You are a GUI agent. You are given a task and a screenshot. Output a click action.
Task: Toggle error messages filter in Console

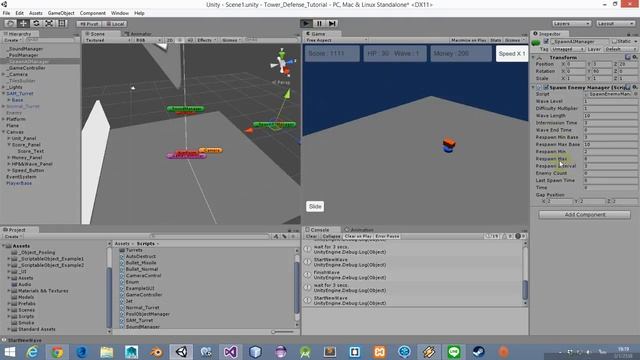click(x=520, y=236)
